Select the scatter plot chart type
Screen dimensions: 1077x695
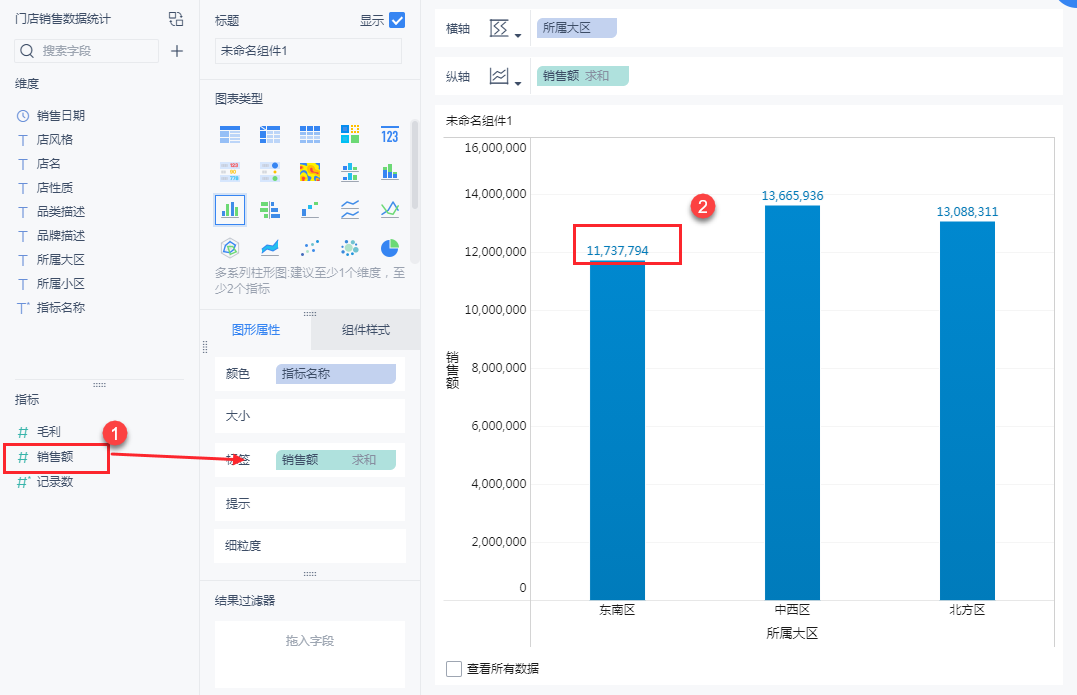(310, 247)
